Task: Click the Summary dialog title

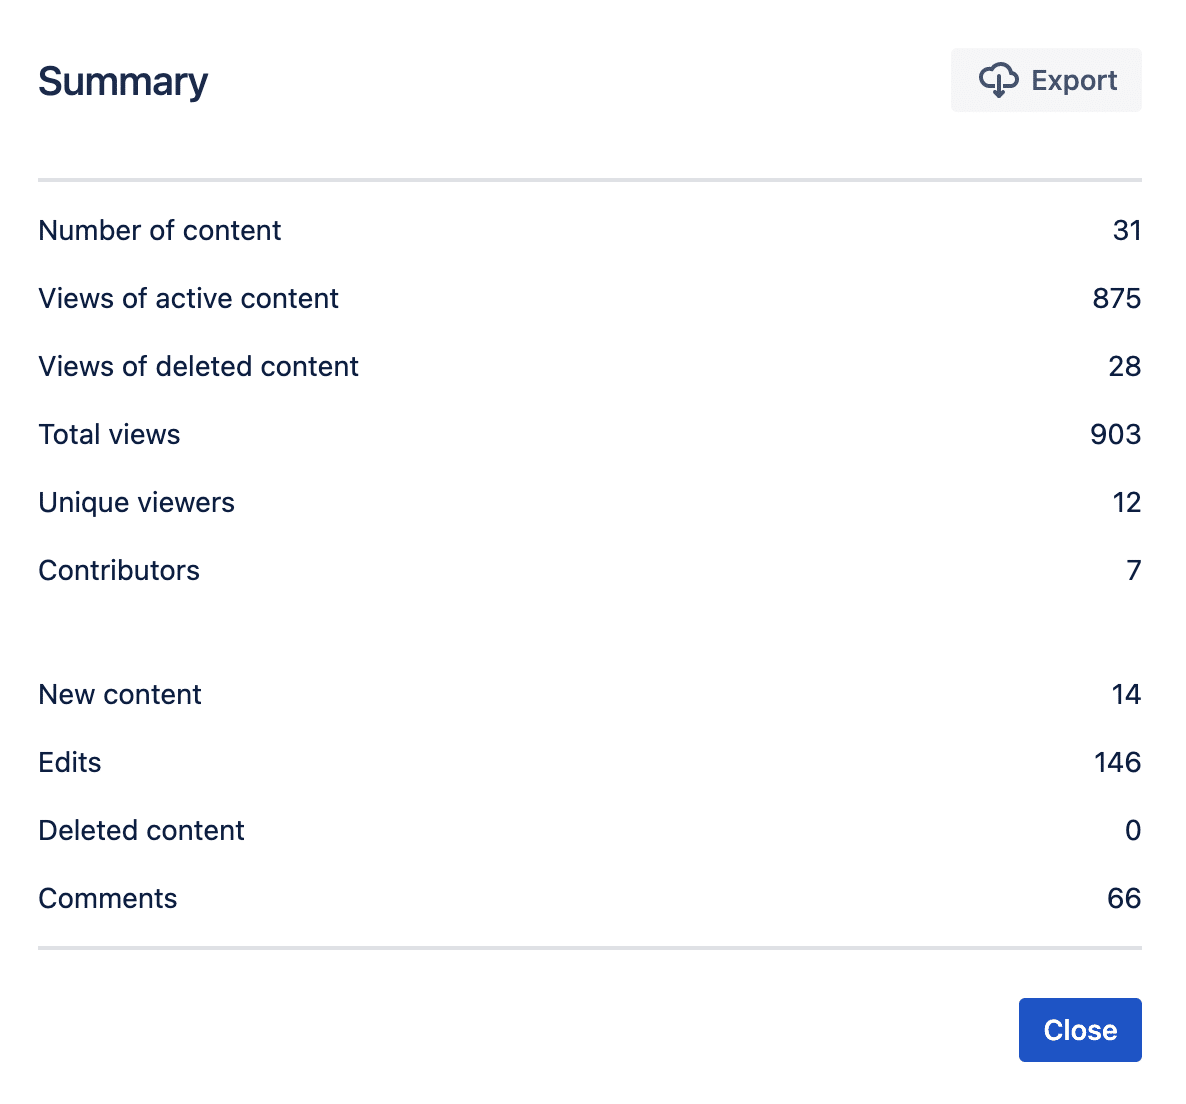Action: [x=122, y=81]
